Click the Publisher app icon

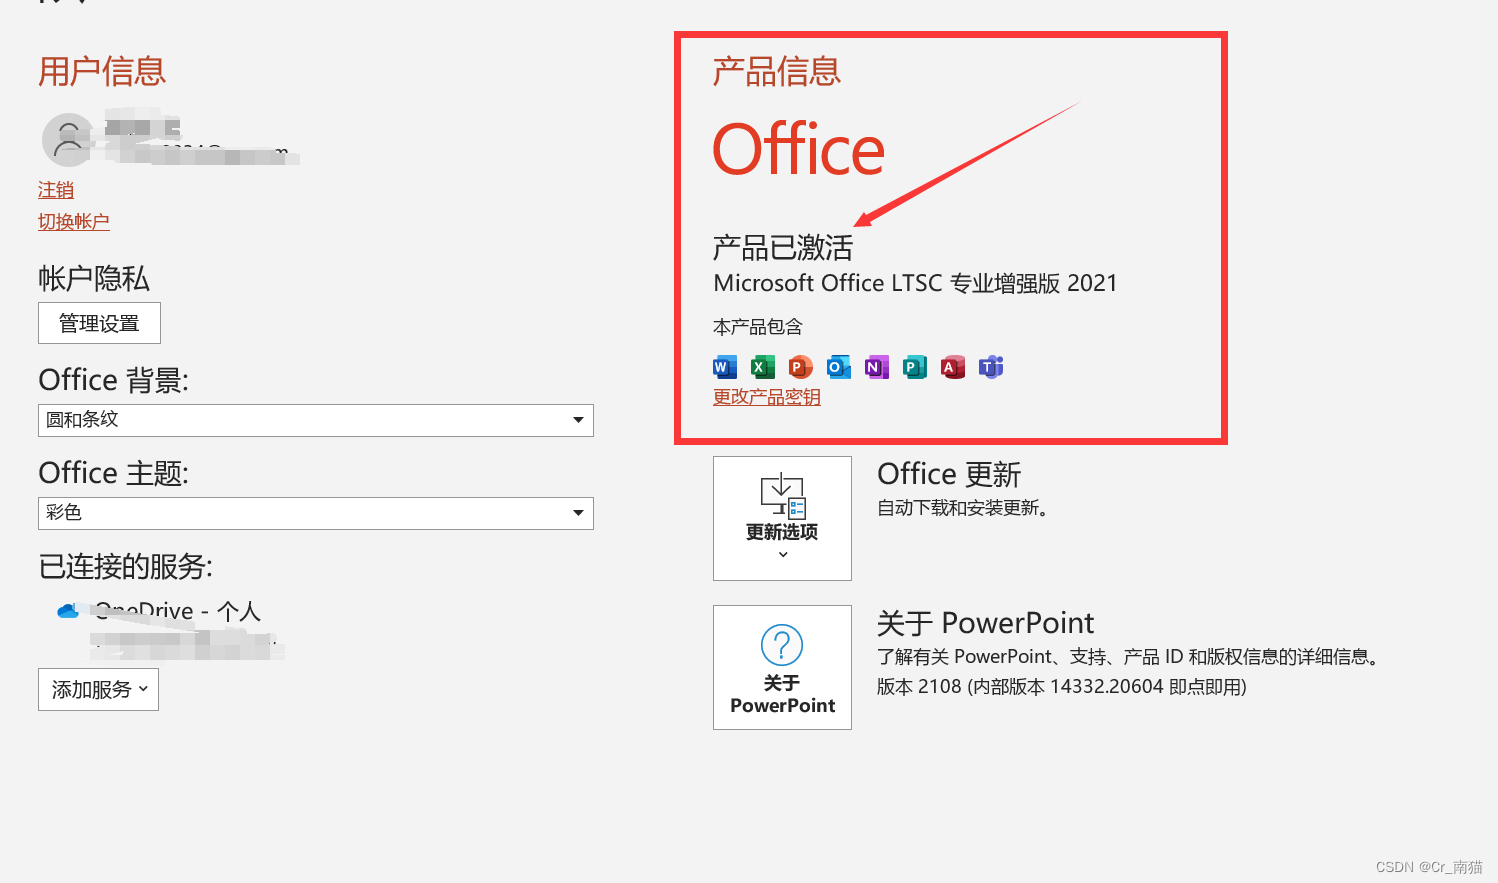(915, 367)
